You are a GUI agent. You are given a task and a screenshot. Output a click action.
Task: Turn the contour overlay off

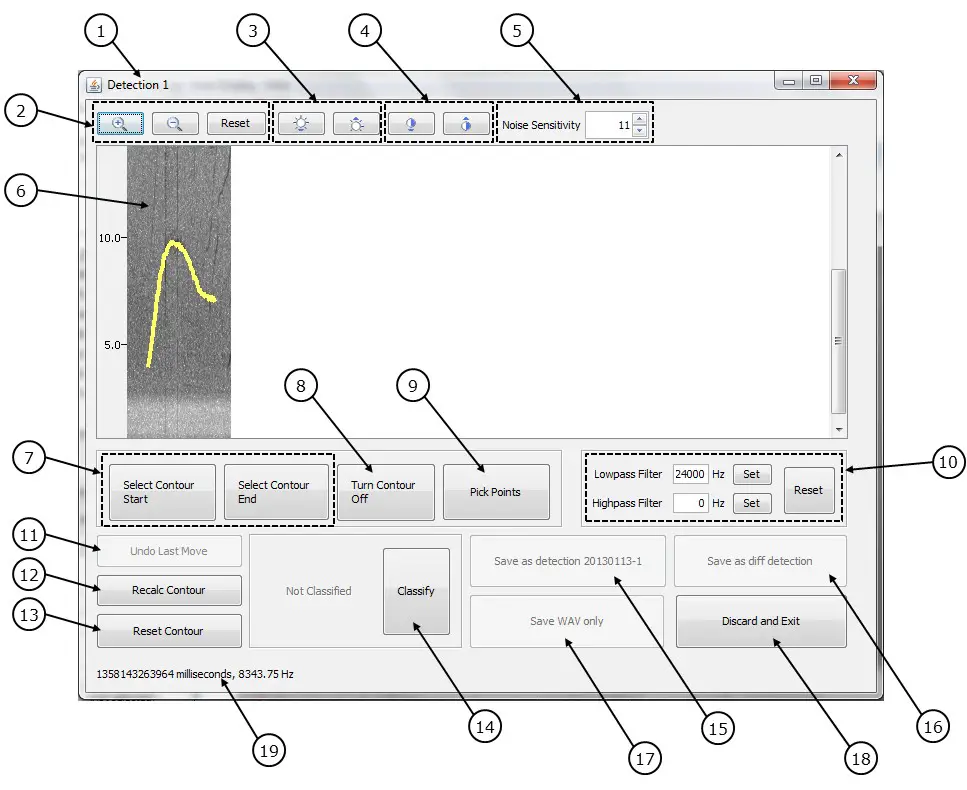click(385, 491)
